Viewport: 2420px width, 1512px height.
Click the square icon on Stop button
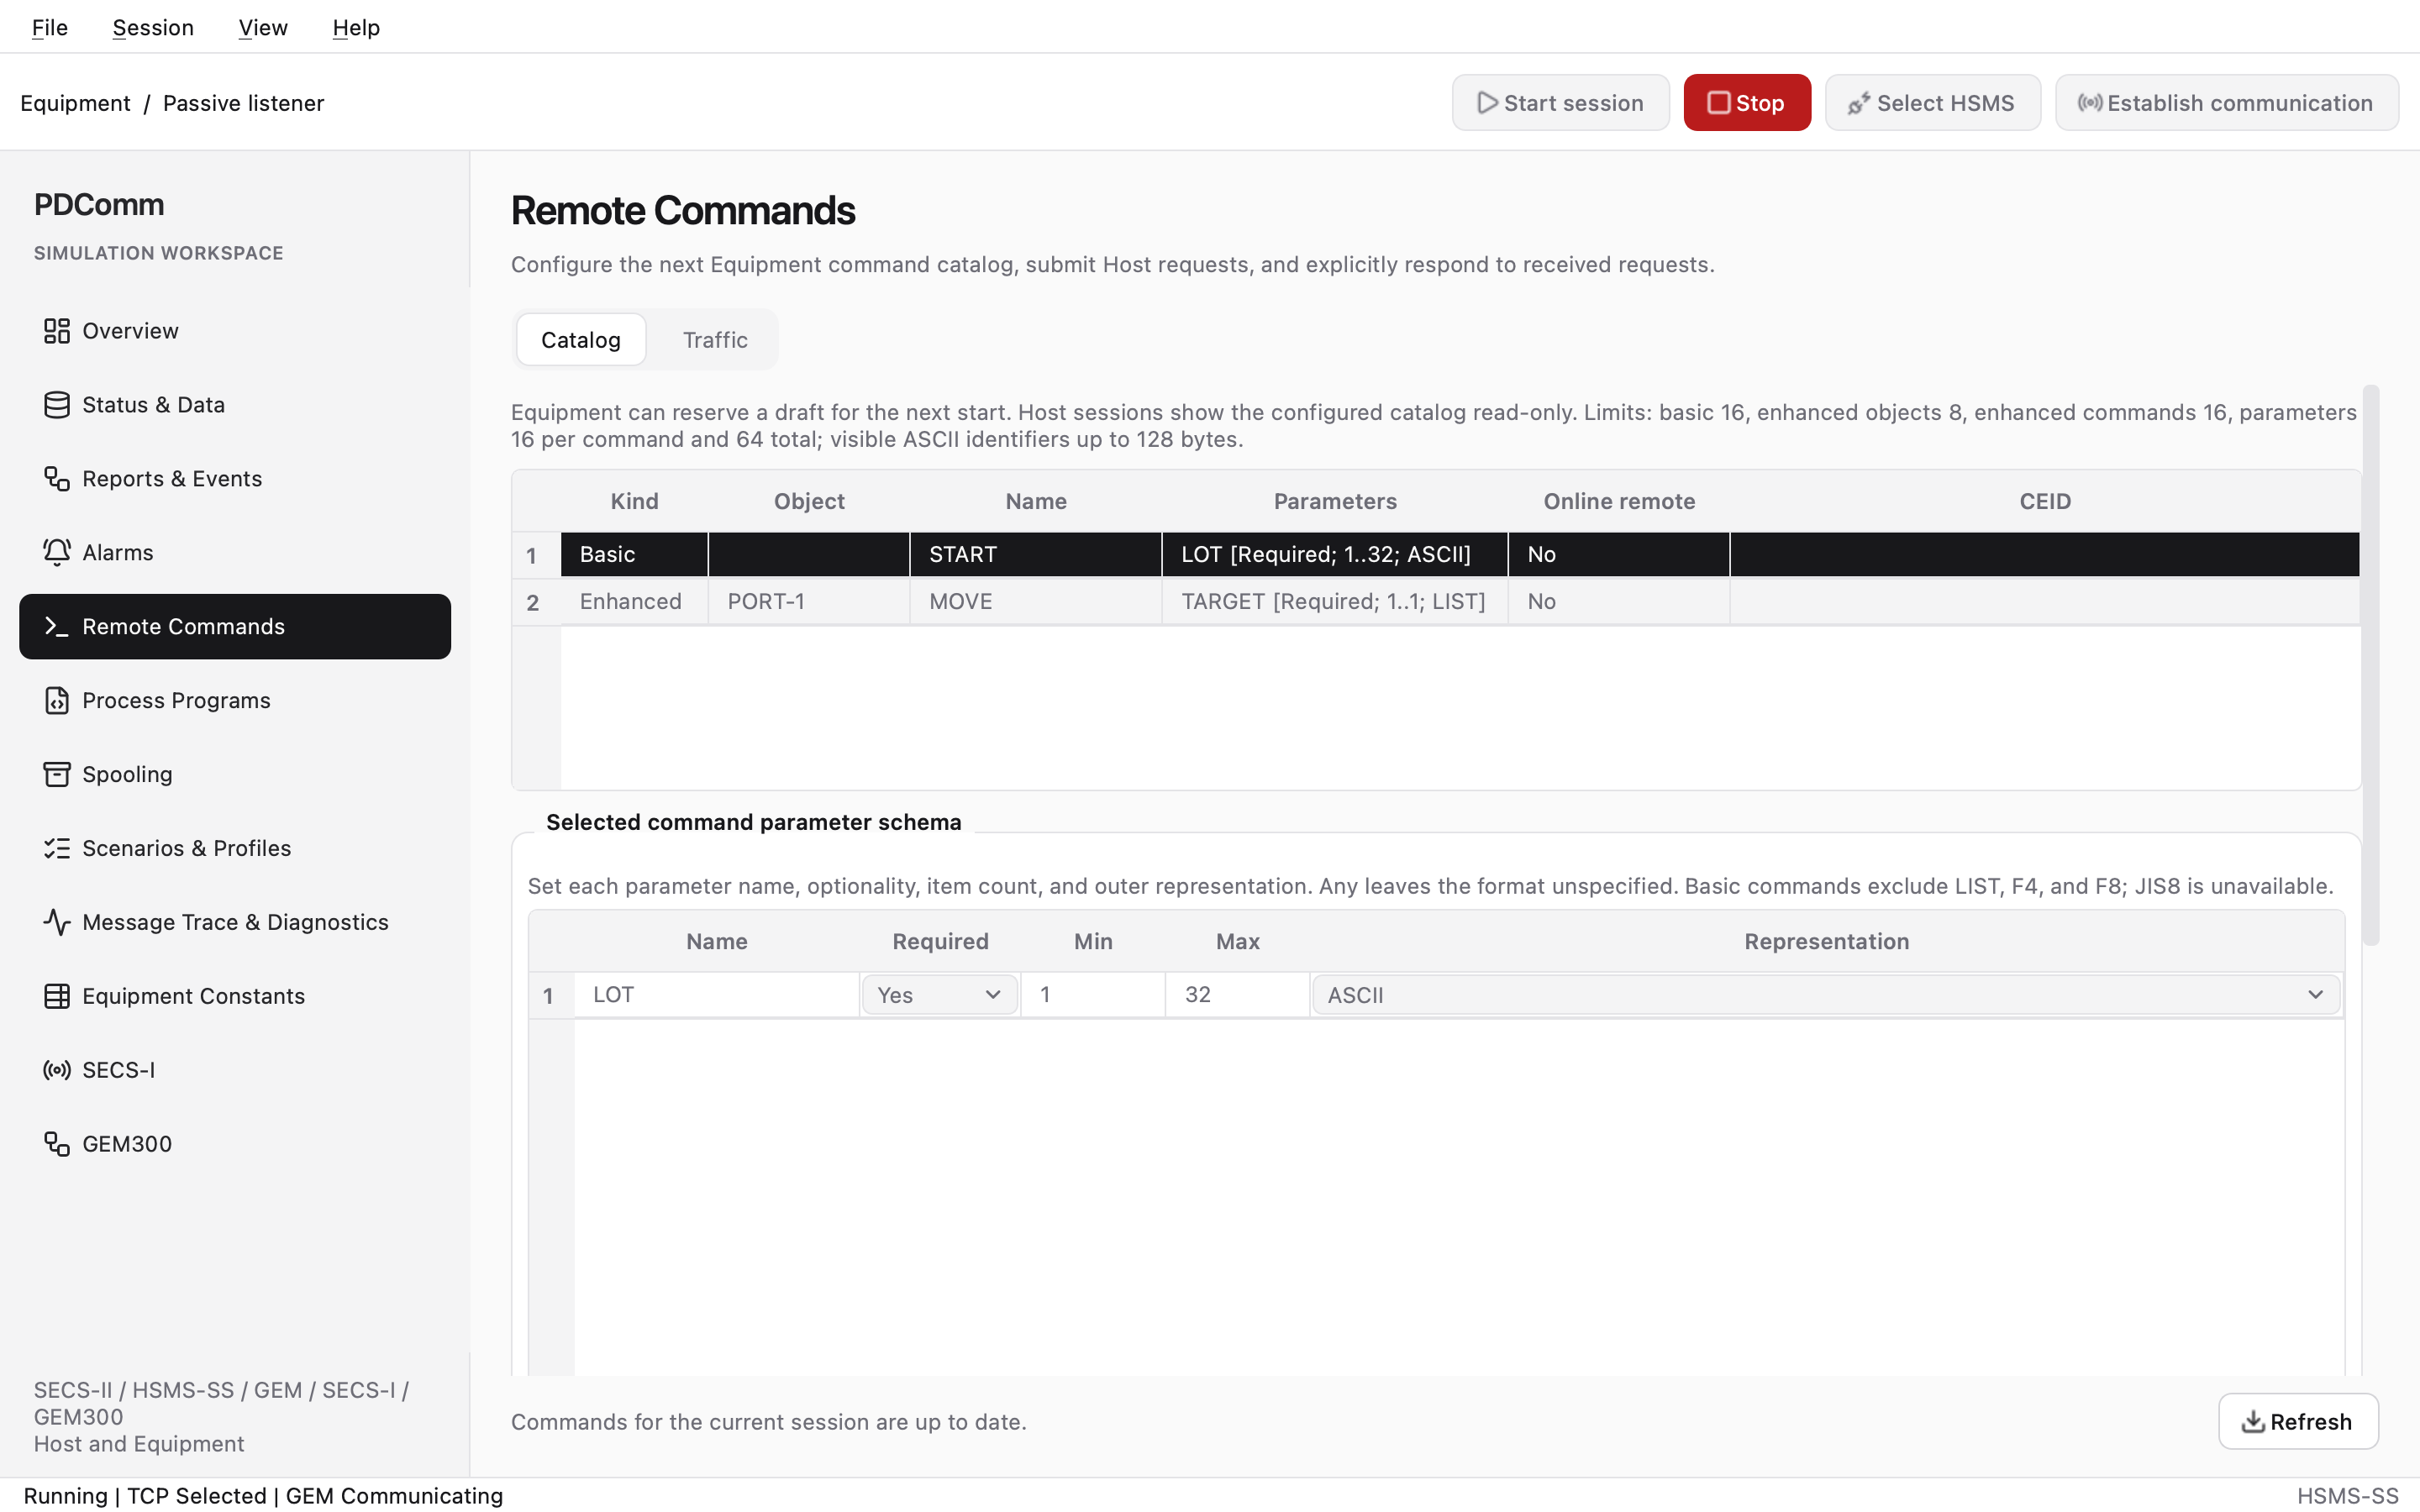click(x=1719, y=103)
